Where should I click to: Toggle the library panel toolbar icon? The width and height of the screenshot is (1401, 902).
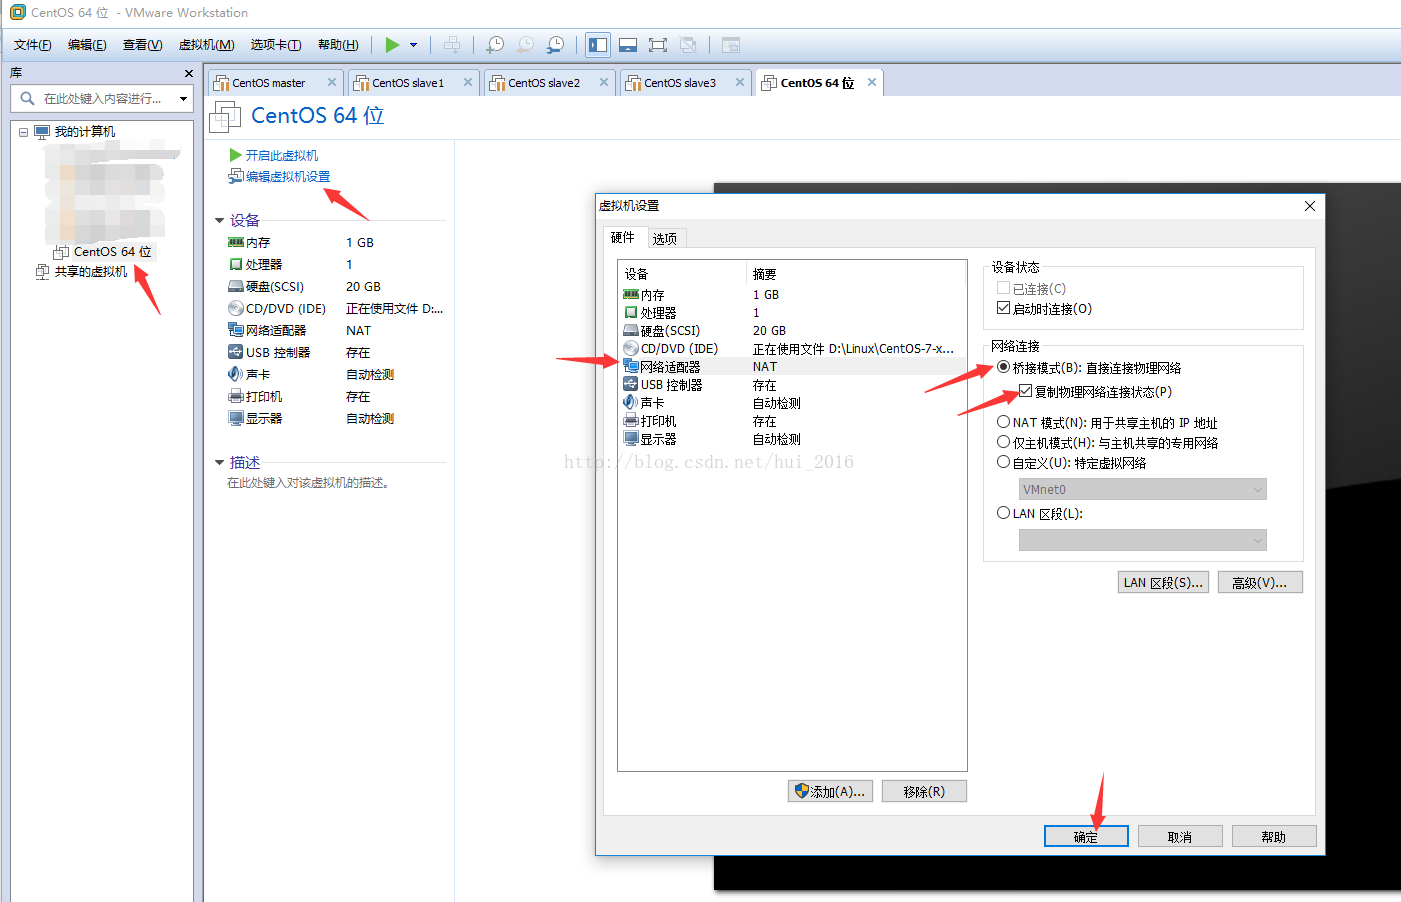coord(598,45)
